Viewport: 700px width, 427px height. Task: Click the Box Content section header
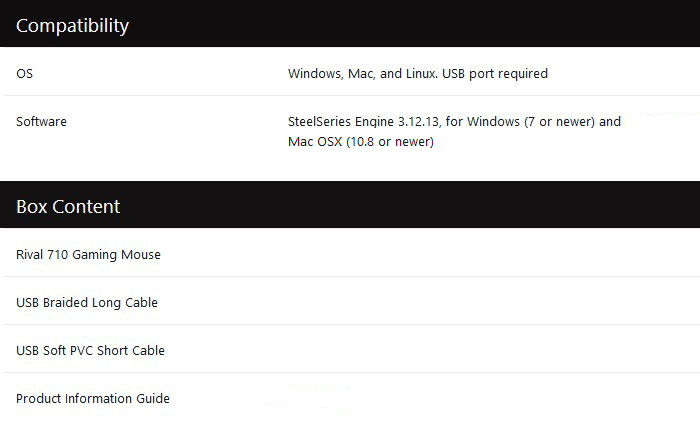[x=350, y=205]
